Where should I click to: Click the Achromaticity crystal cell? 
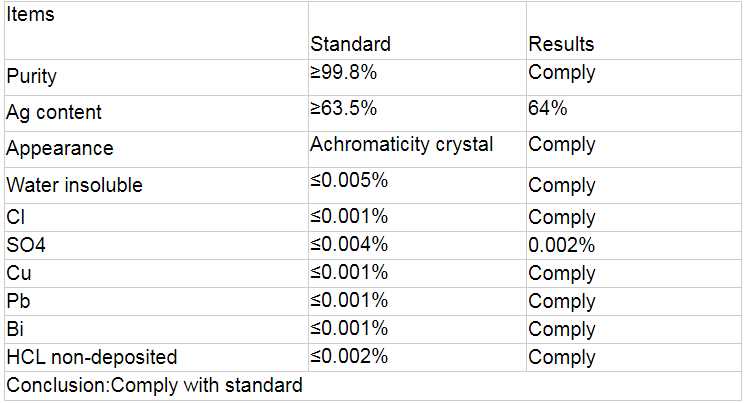[x=401, y=145]
